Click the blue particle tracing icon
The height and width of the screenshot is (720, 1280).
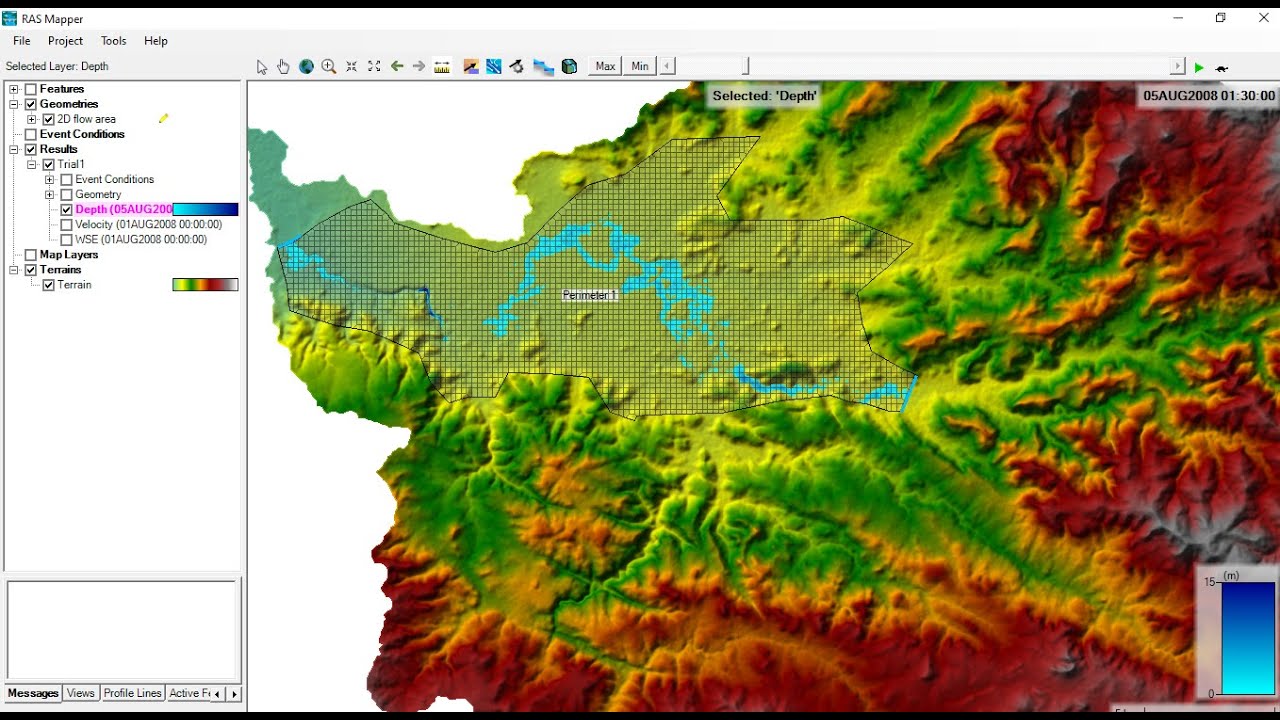click(494, 67)
